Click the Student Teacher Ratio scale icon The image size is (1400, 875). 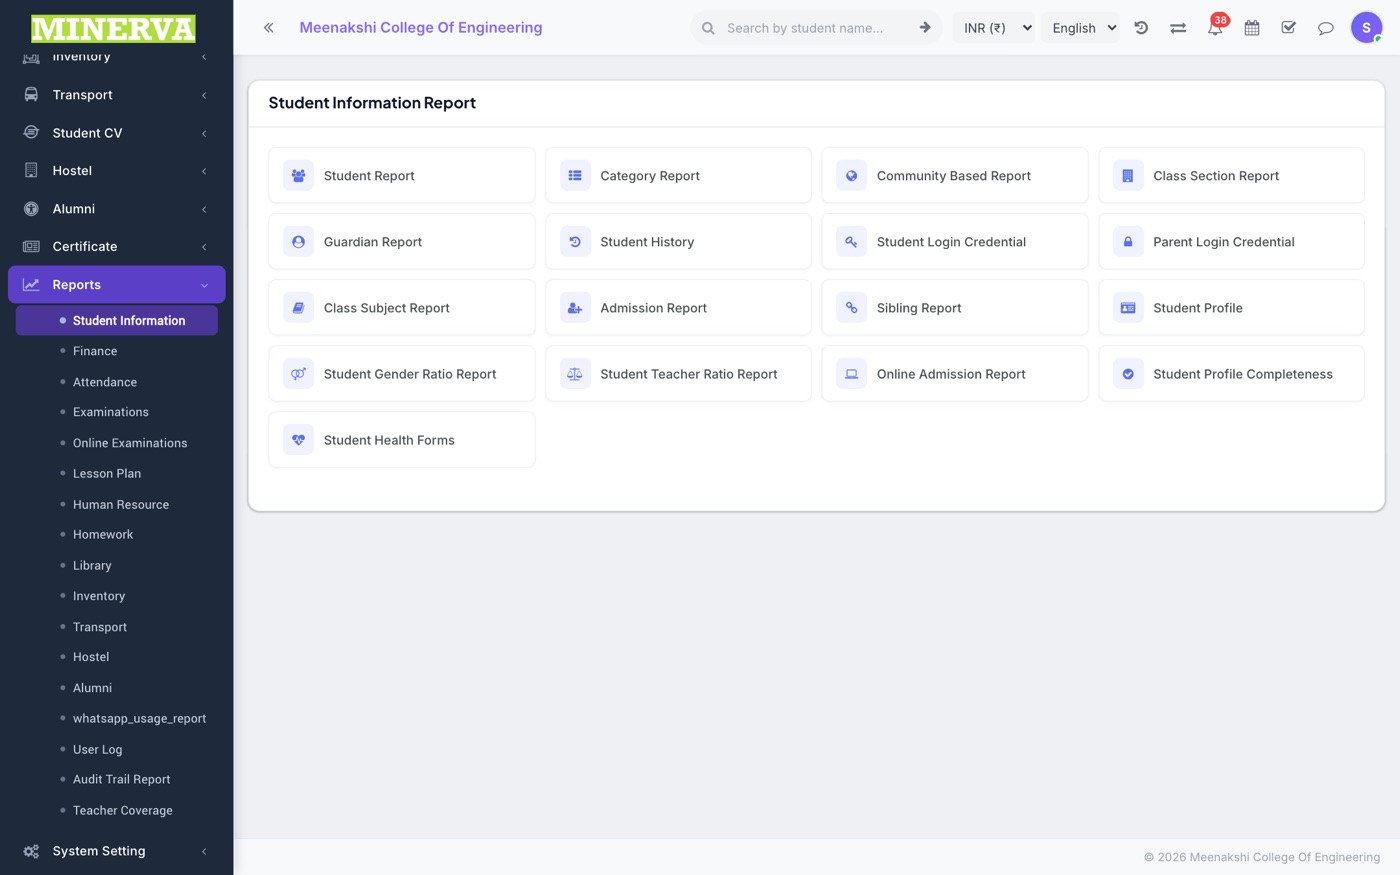click(575, 374)
